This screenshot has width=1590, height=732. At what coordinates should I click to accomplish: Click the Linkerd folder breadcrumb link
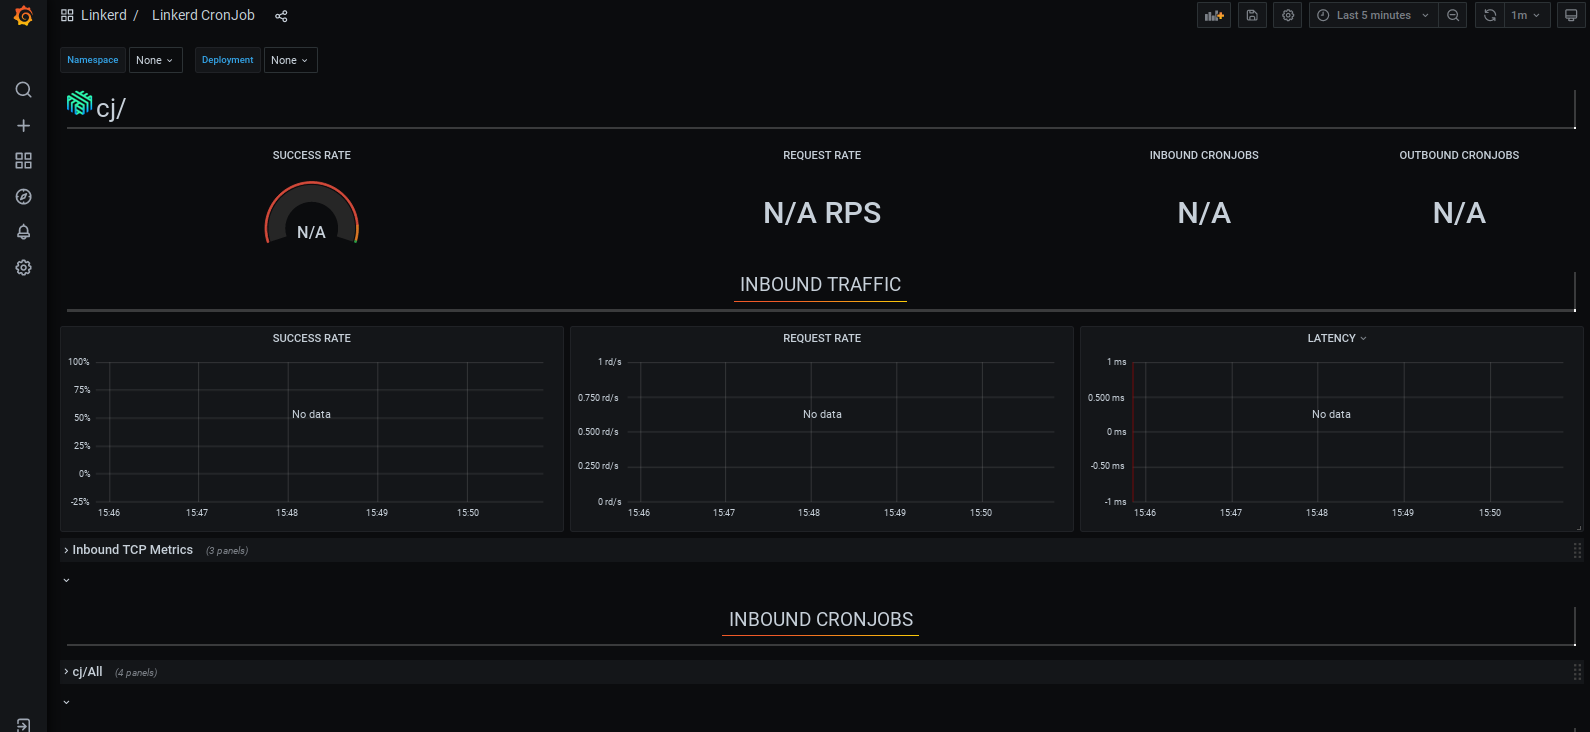[104, 15]
